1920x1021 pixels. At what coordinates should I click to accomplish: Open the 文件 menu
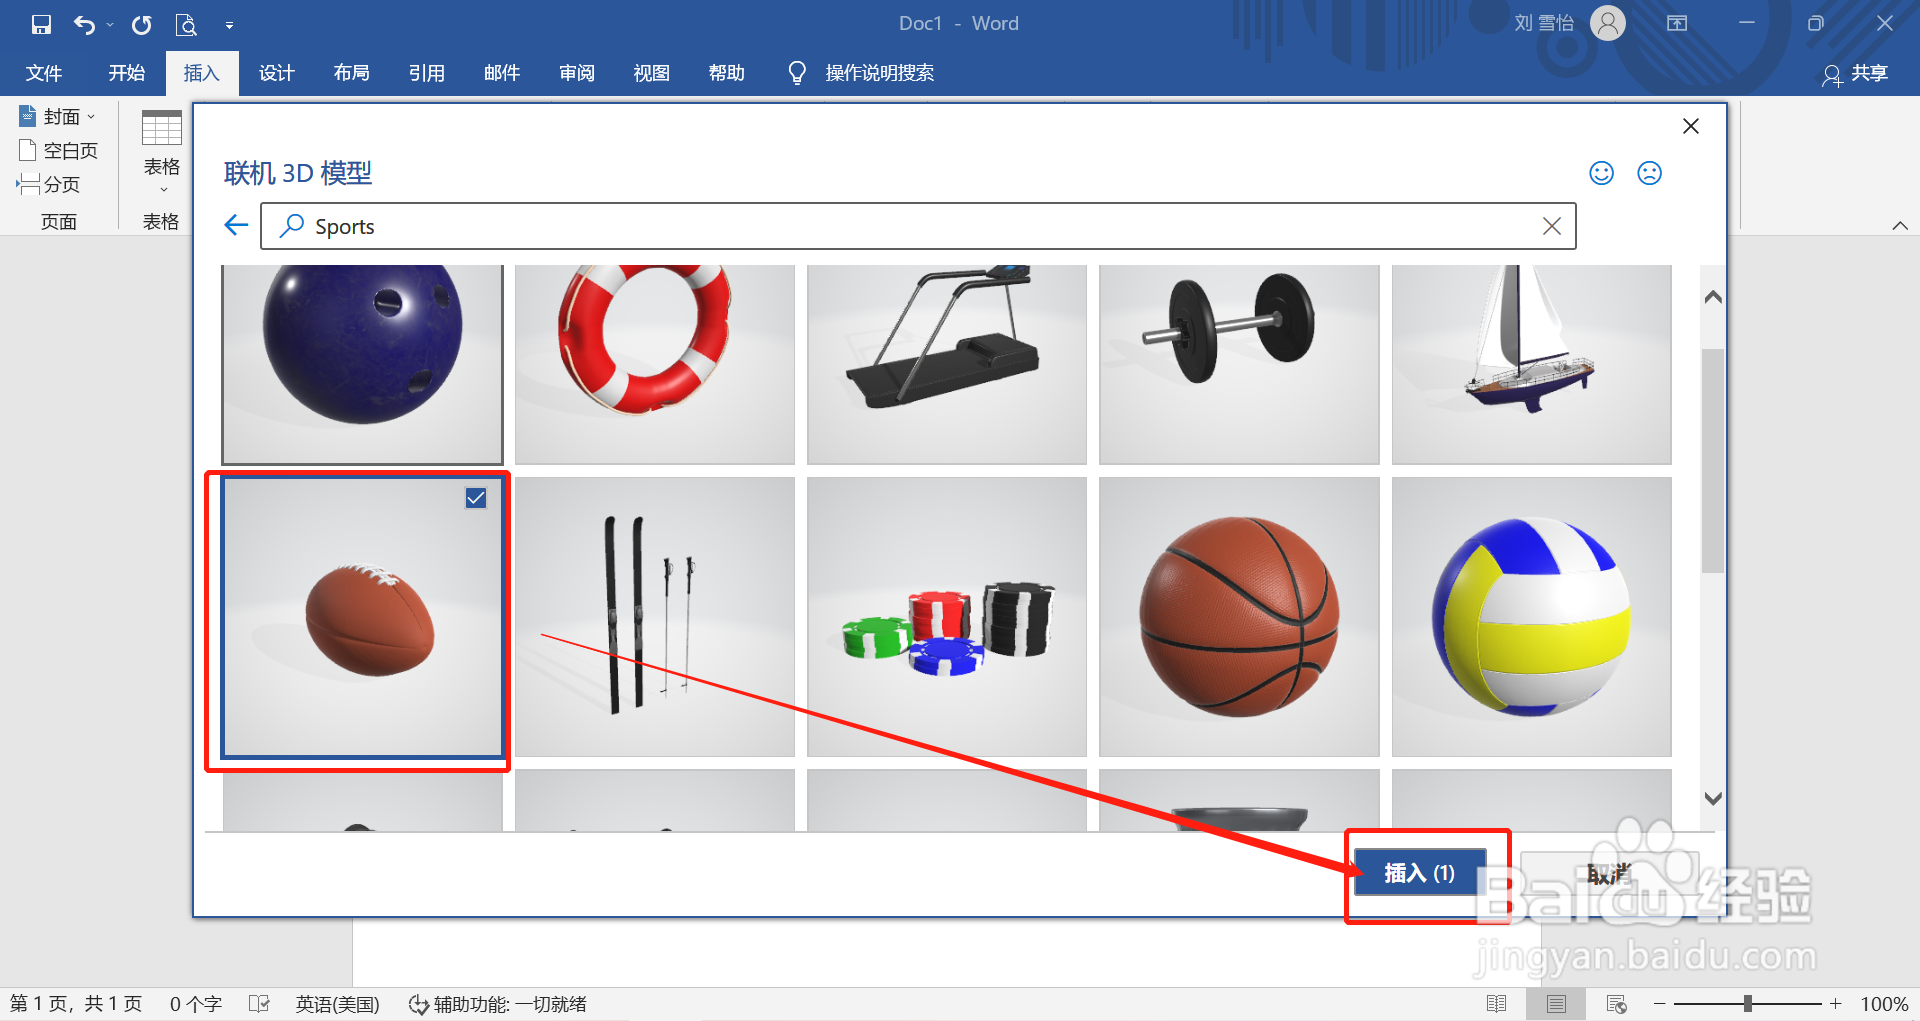point(43,72)
